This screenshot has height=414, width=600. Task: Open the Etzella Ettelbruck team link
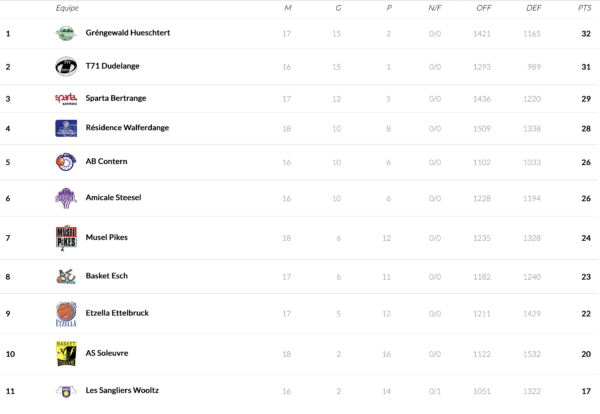point(117,313)
